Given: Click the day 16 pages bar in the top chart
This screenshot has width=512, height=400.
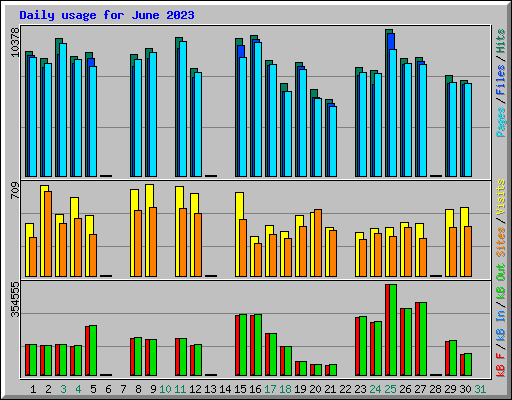Looking at the screenshot, I should (258, 109).
